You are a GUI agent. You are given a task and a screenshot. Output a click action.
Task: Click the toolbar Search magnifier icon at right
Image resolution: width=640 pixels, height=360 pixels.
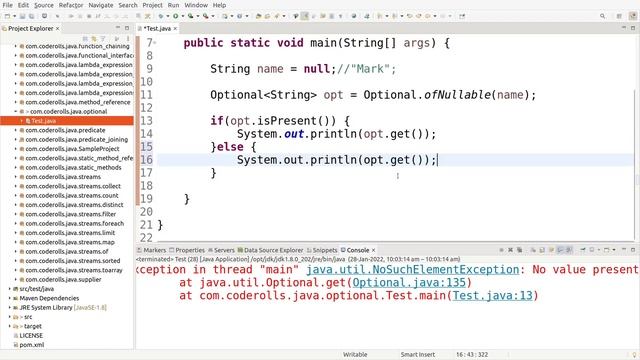coord(602,16)
